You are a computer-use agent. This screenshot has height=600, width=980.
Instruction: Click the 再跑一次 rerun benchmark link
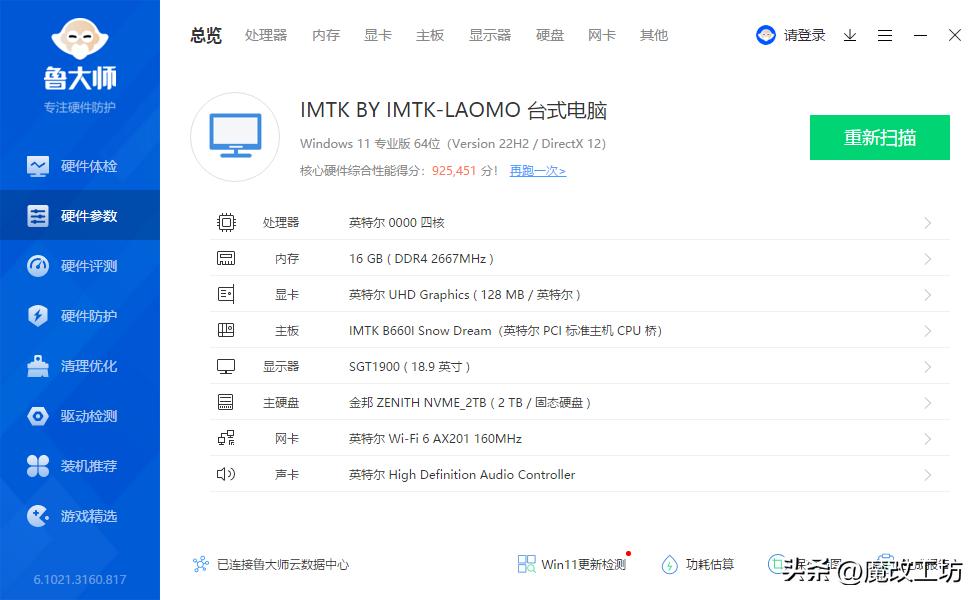(537, 171)
